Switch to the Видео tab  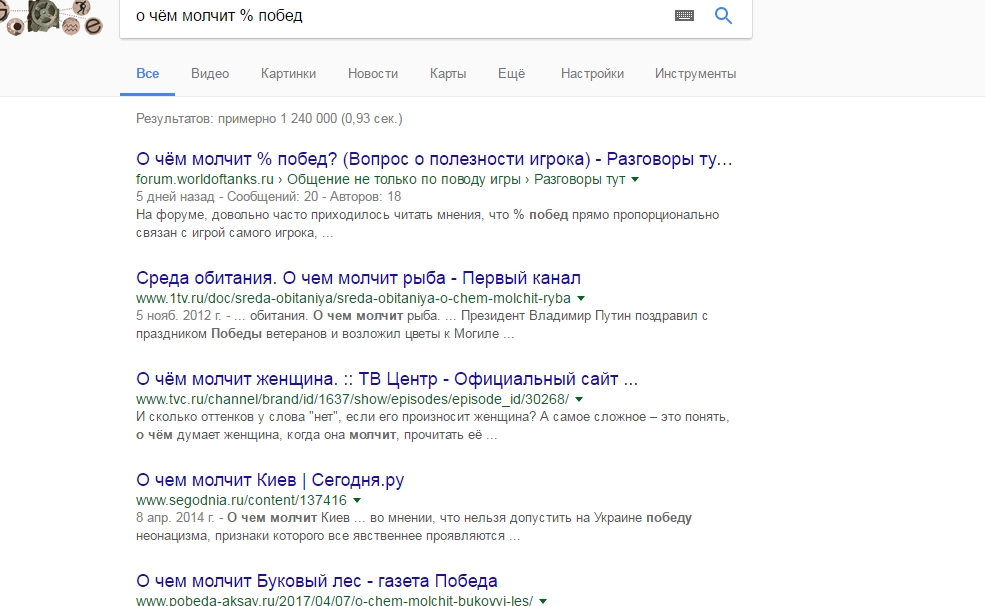point(210,73)
